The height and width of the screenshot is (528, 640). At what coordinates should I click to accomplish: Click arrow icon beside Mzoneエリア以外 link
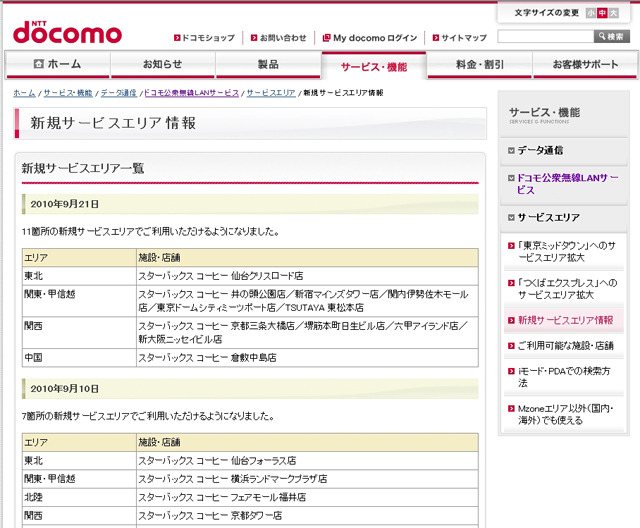pos(511,408)
